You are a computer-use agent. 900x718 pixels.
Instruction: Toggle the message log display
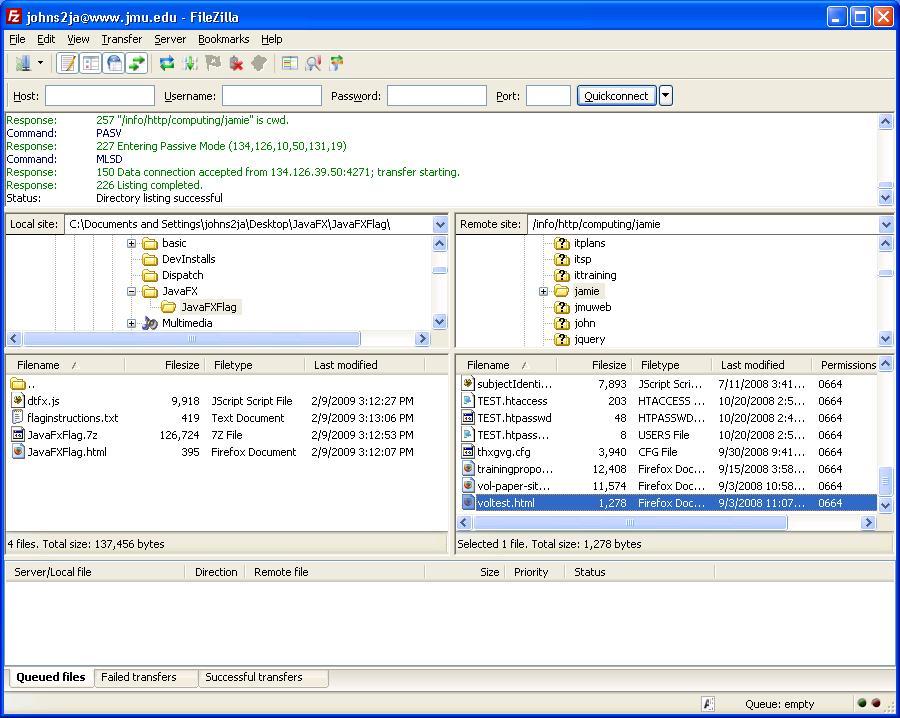(x=68, y=63)
